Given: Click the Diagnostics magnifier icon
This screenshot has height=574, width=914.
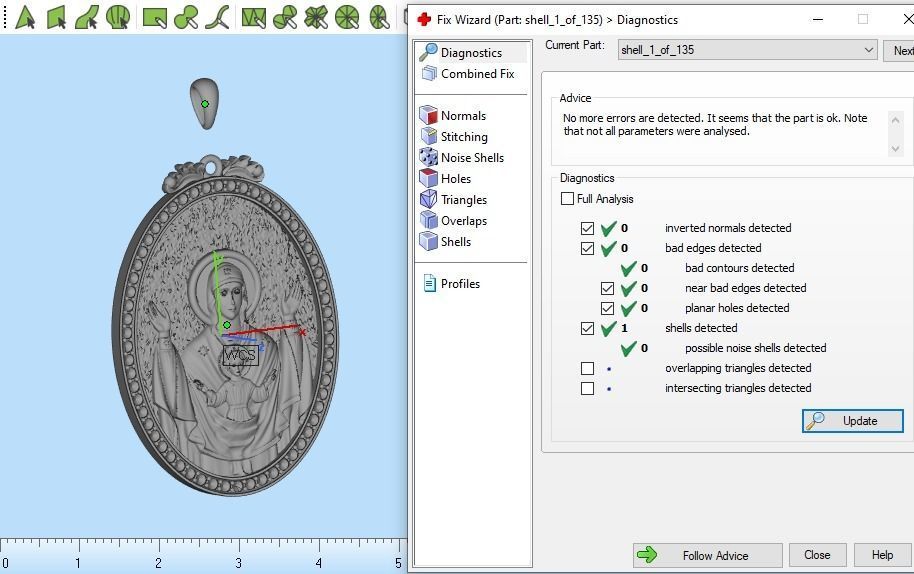Looking at the screenshot, I should click(x=428, y=52).
